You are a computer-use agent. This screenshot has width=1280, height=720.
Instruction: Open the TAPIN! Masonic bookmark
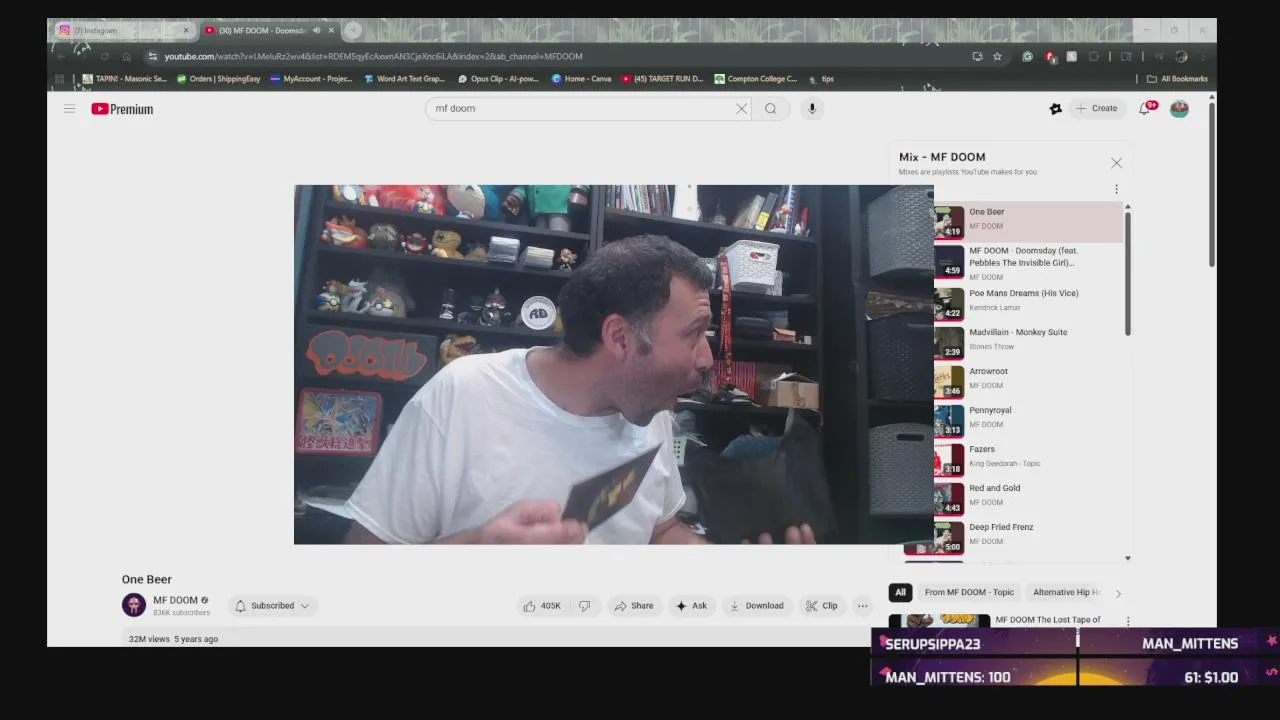coord(125,79)
